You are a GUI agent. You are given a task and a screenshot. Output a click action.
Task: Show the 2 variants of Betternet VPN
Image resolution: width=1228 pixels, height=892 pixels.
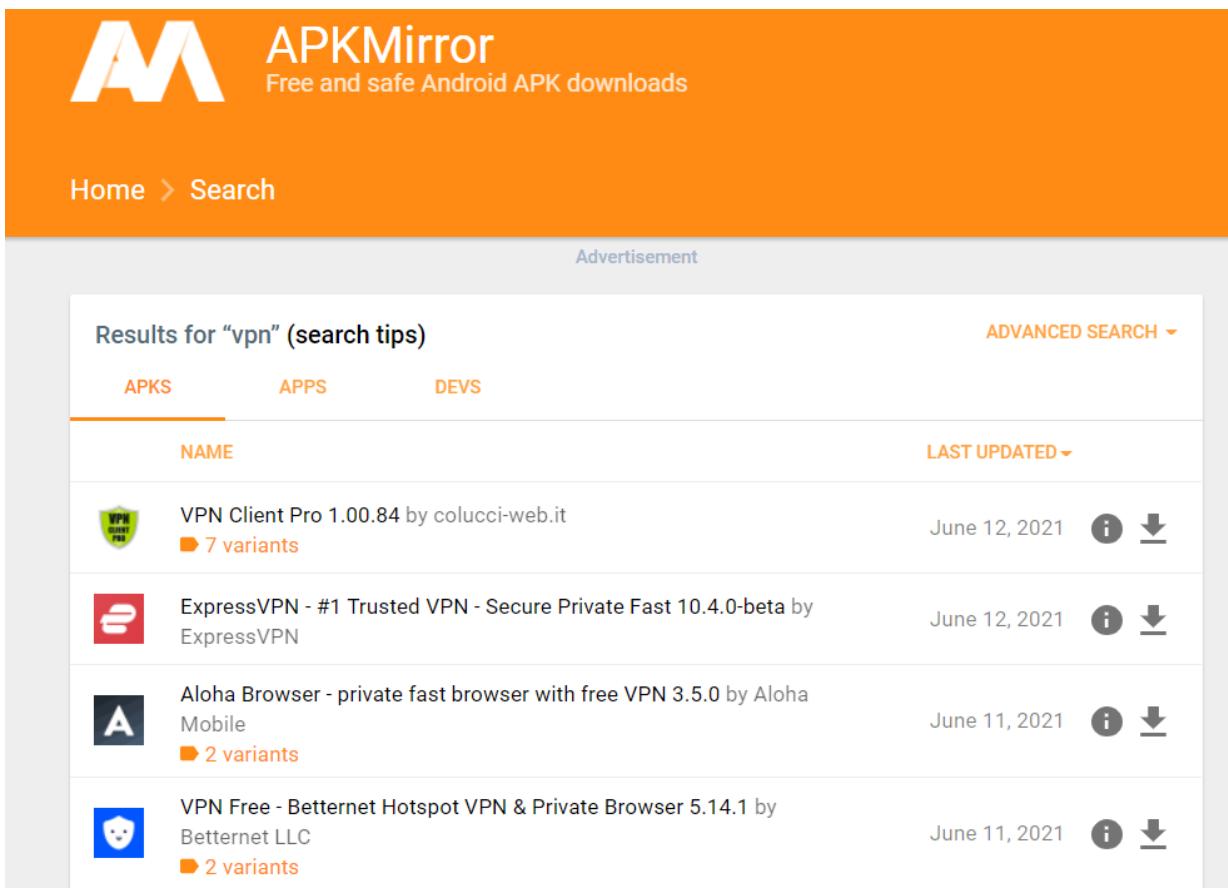pos(240,866)
